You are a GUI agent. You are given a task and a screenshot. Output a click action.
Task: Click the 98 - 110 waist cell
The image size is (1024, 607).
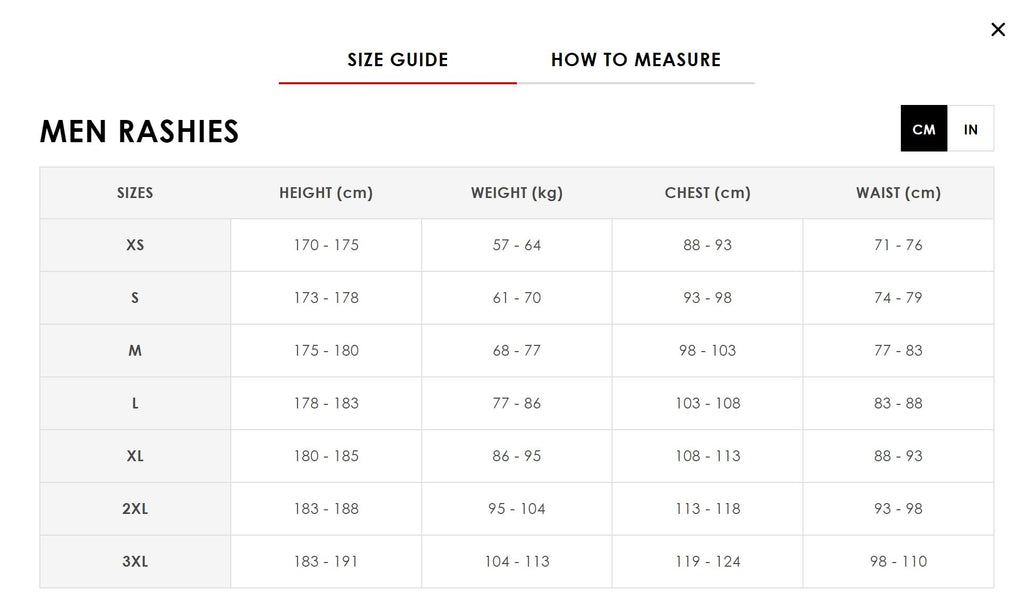pyautogui.click(x=898, y=562)
